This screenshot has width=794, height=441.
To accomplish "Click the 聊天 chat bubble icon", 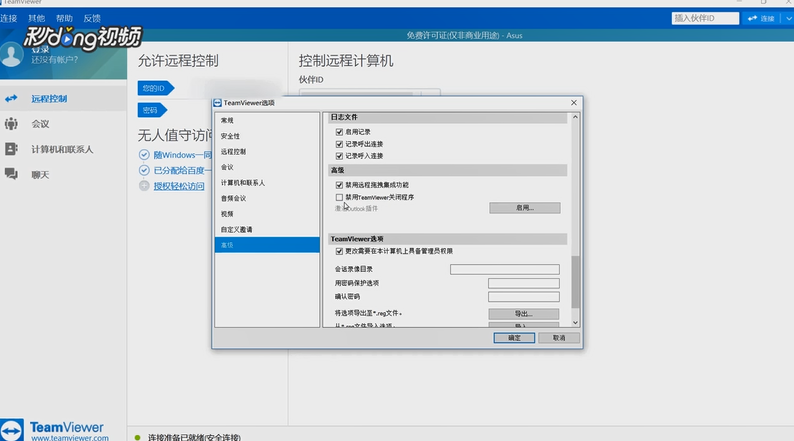I will (11, 174).
